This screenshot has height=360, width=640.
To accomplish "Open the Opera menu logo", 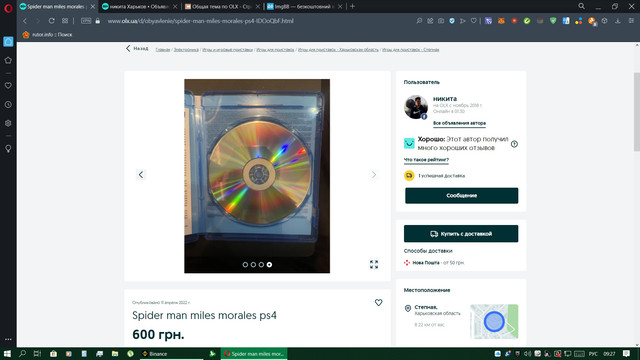I will pos(8,8).
